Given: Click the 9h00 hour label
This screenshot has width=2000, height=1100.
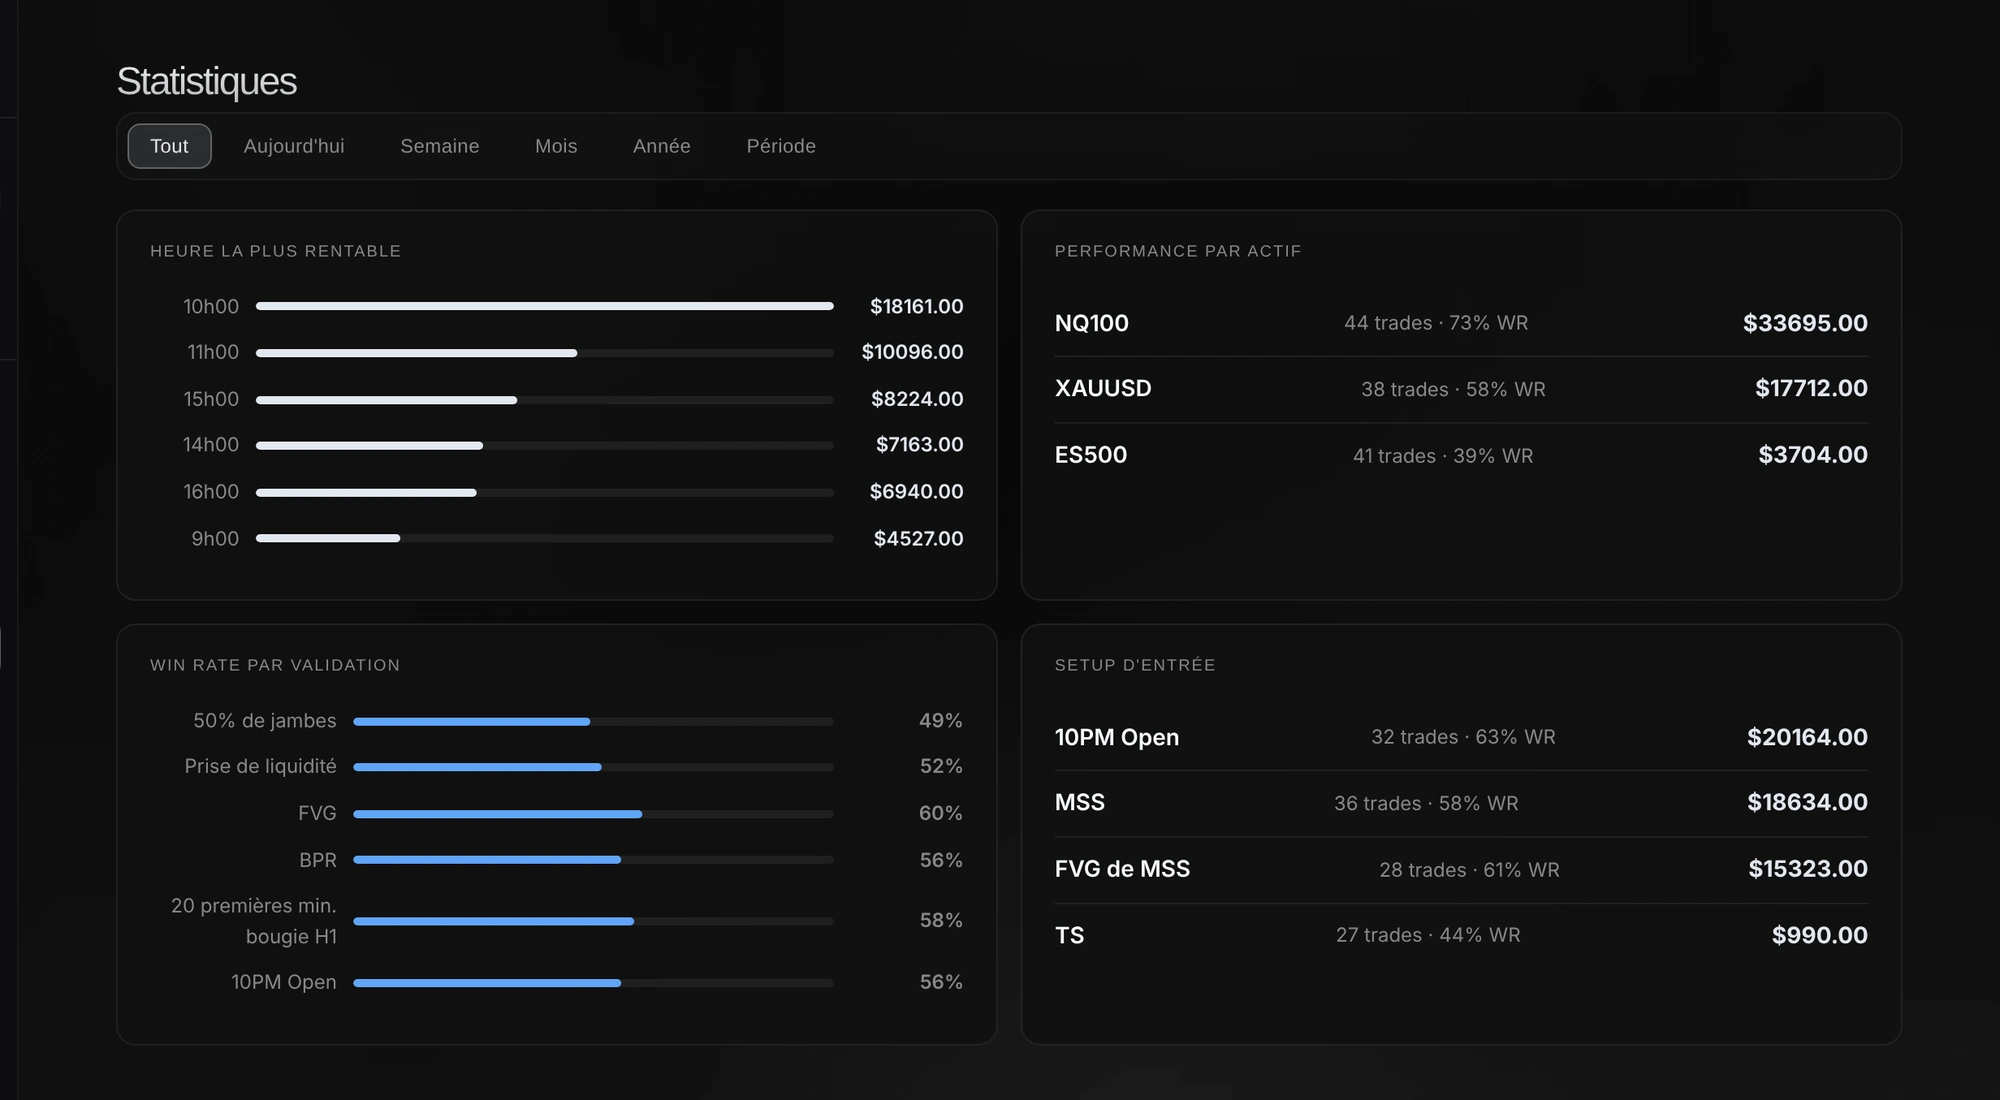Looking at the screenshot, I should click(x=215, y=539).
